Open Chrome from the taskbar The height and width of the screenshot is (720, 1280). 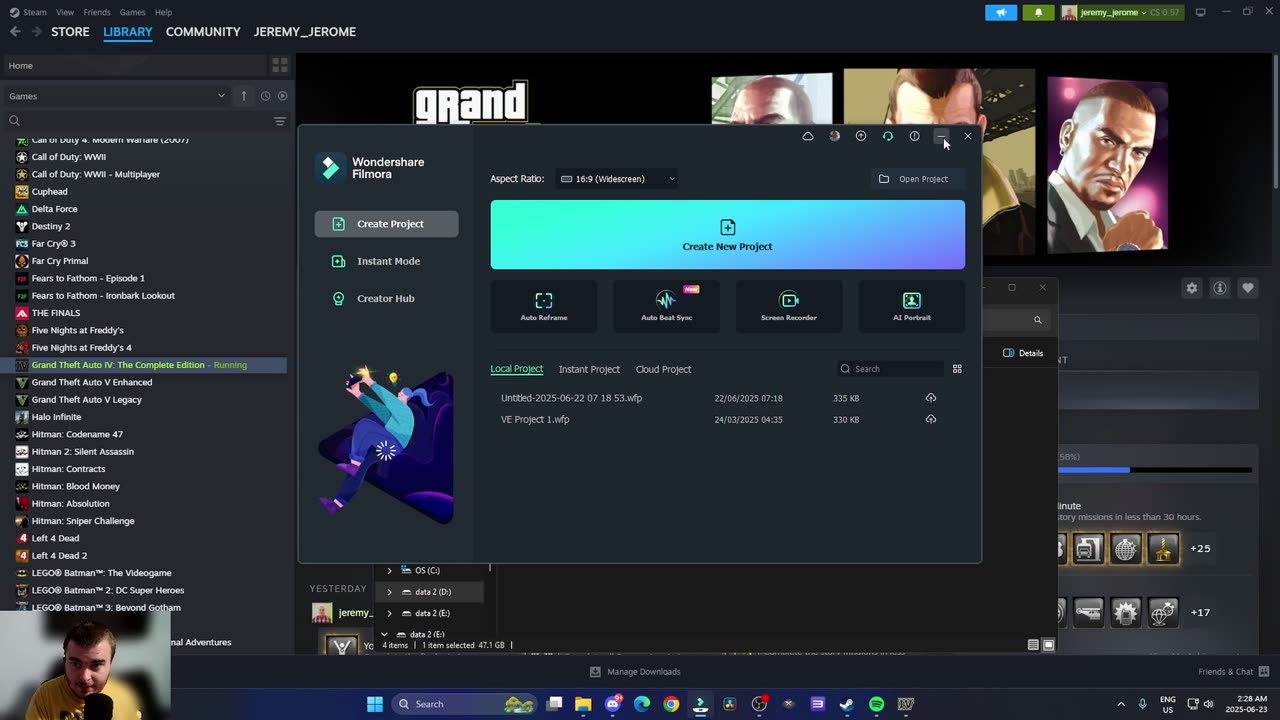[671, 704]
